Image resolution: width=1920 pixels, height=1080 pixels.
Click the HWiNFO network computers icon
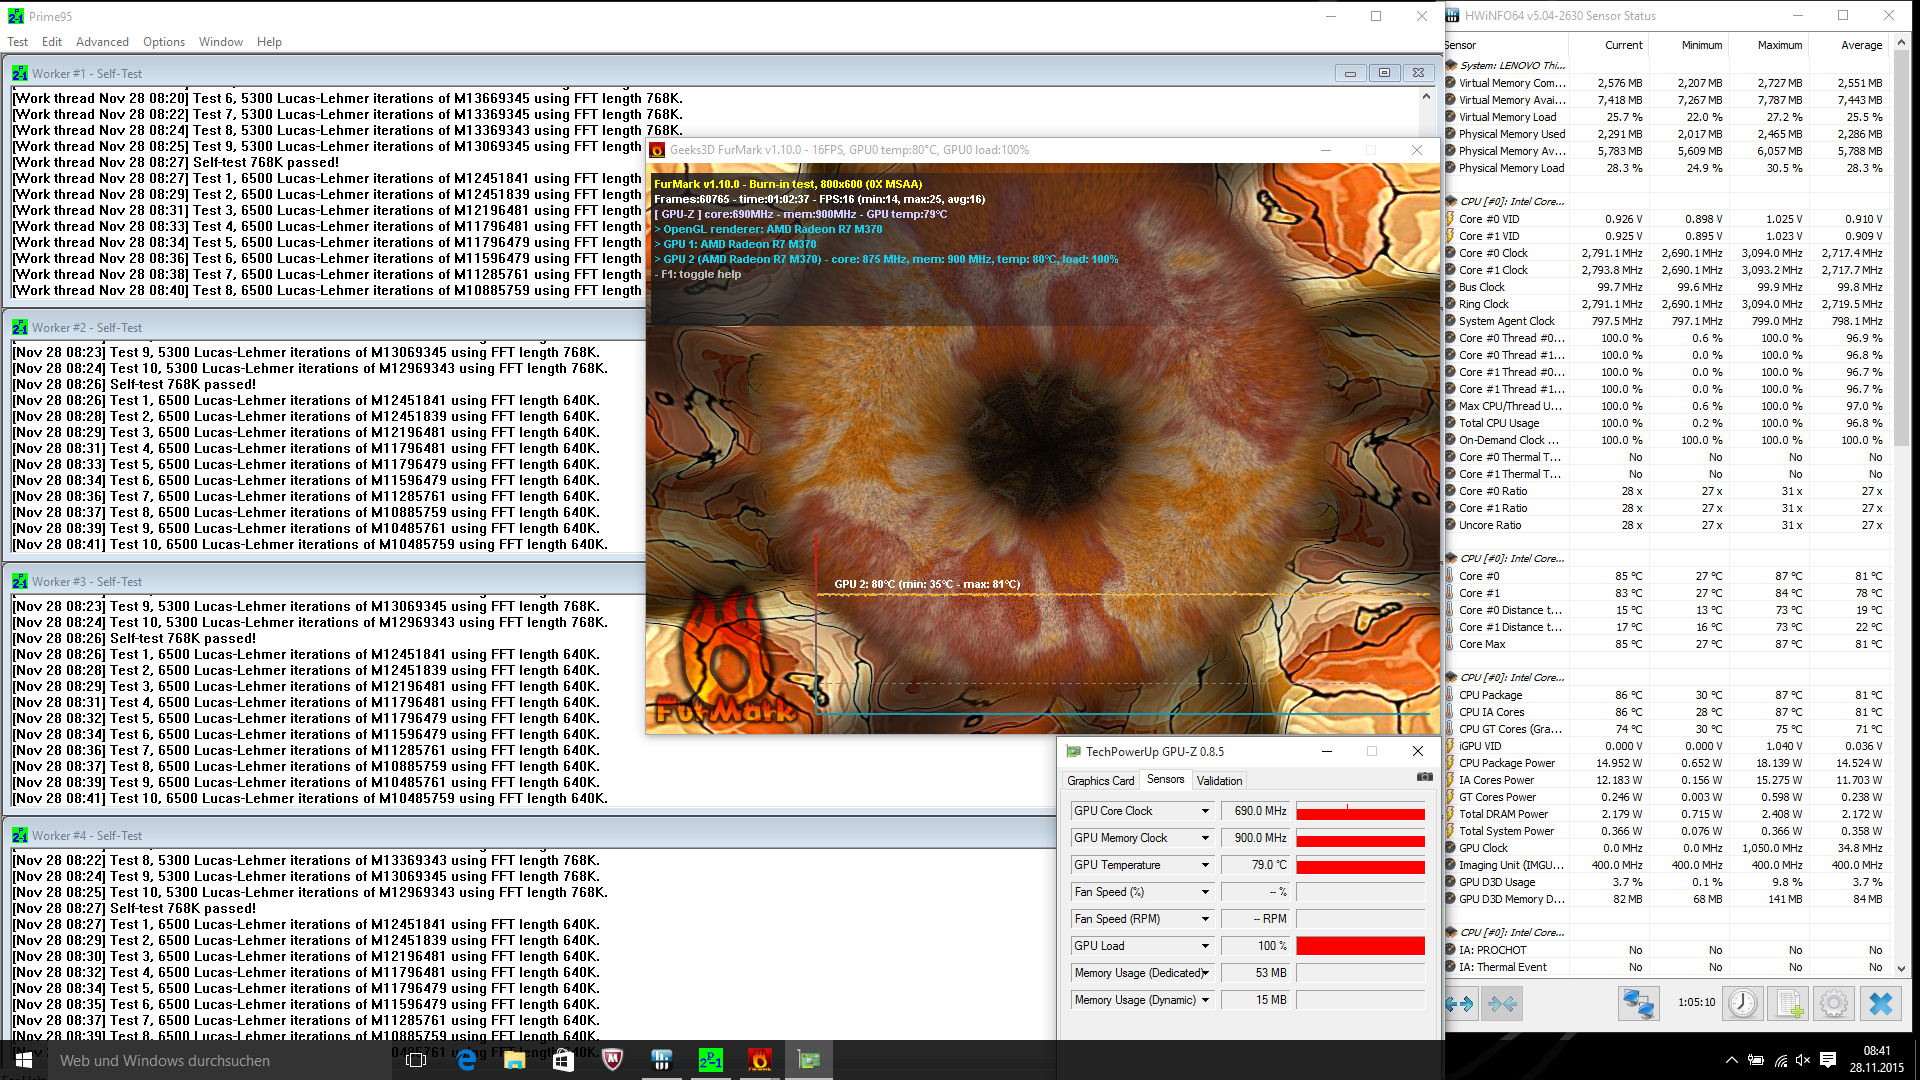click(x=1639, y=1003)
